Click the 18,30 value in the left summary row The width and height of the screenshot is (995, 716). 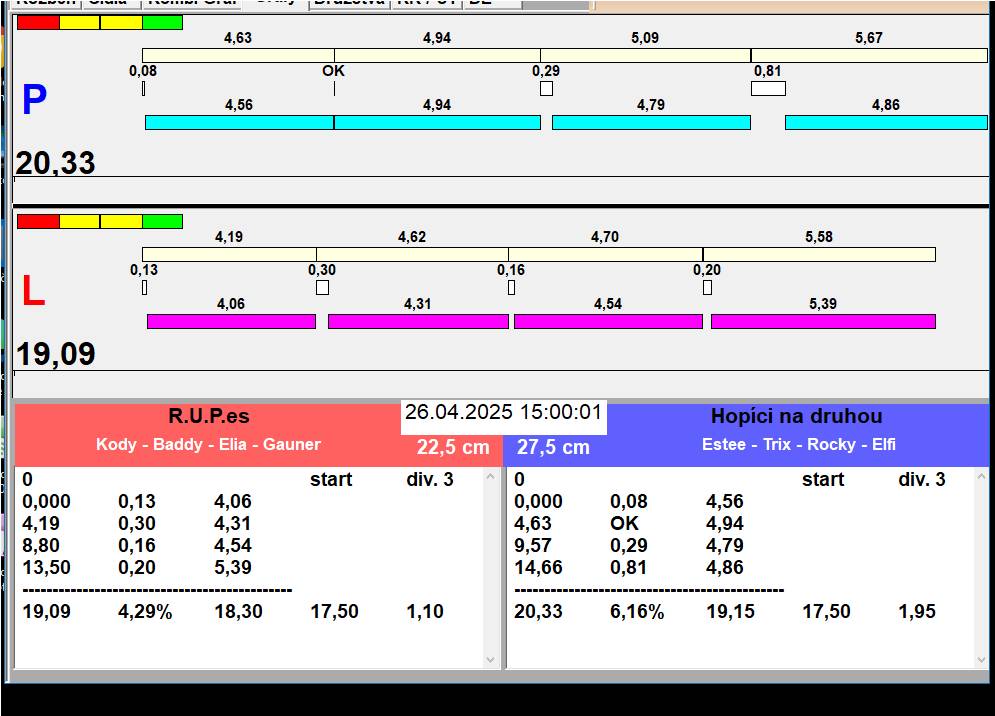point(238,611)
